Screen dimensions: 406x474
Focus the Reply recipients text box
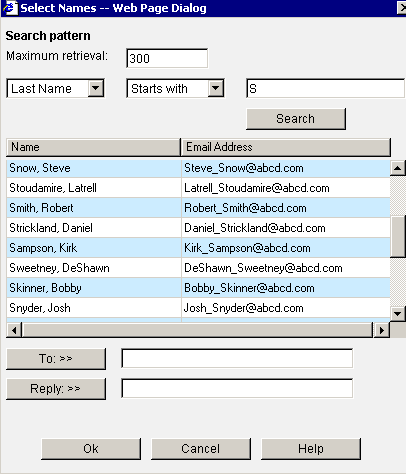click(237, 388)
